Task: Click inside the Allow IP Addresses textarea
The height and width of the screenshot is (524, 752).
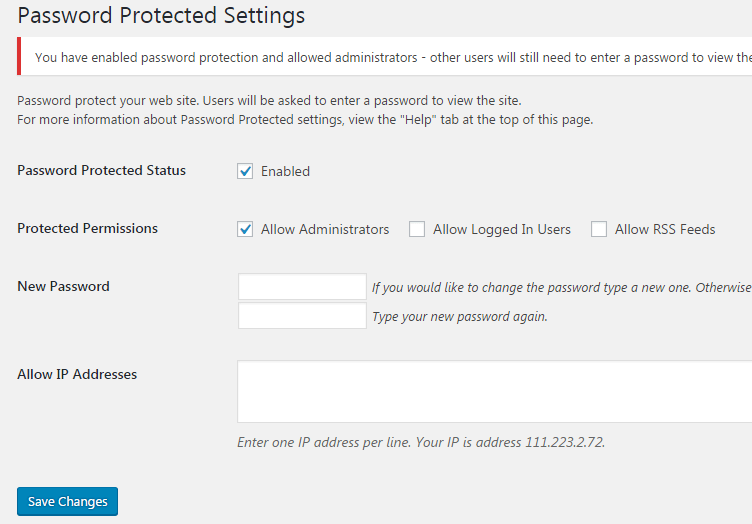Action: [x=494, y=391]
